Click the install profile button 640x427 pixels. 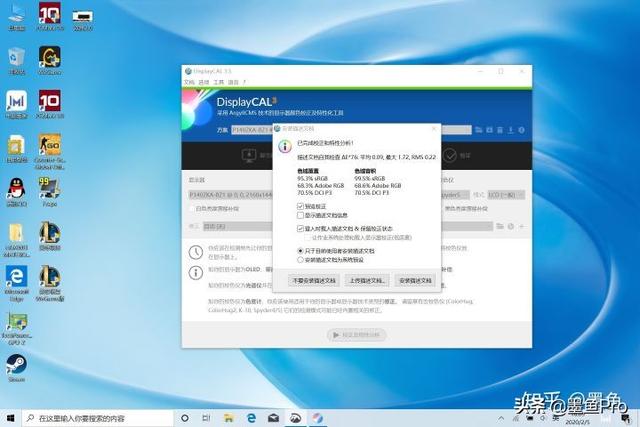pyautogui.click(x=415, y=280)
